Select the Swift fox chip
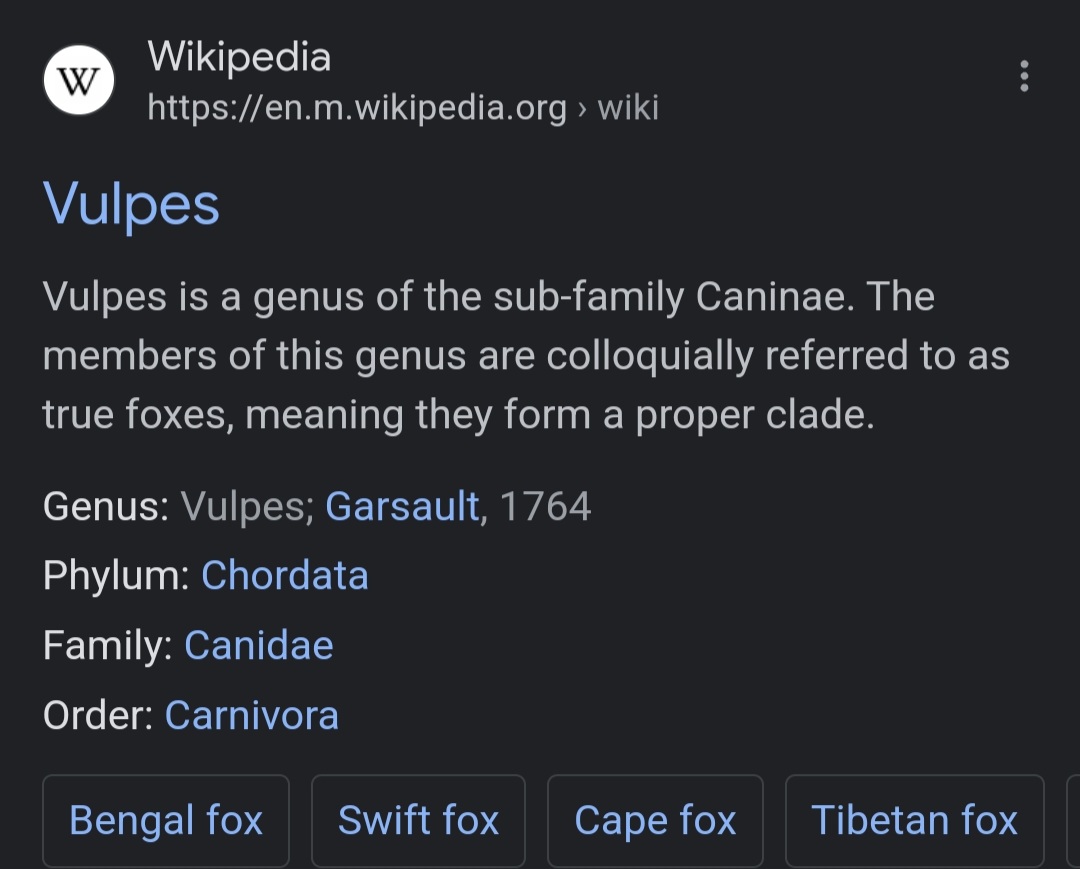The height and width of the screenshot is (869, 1080). 418,821
